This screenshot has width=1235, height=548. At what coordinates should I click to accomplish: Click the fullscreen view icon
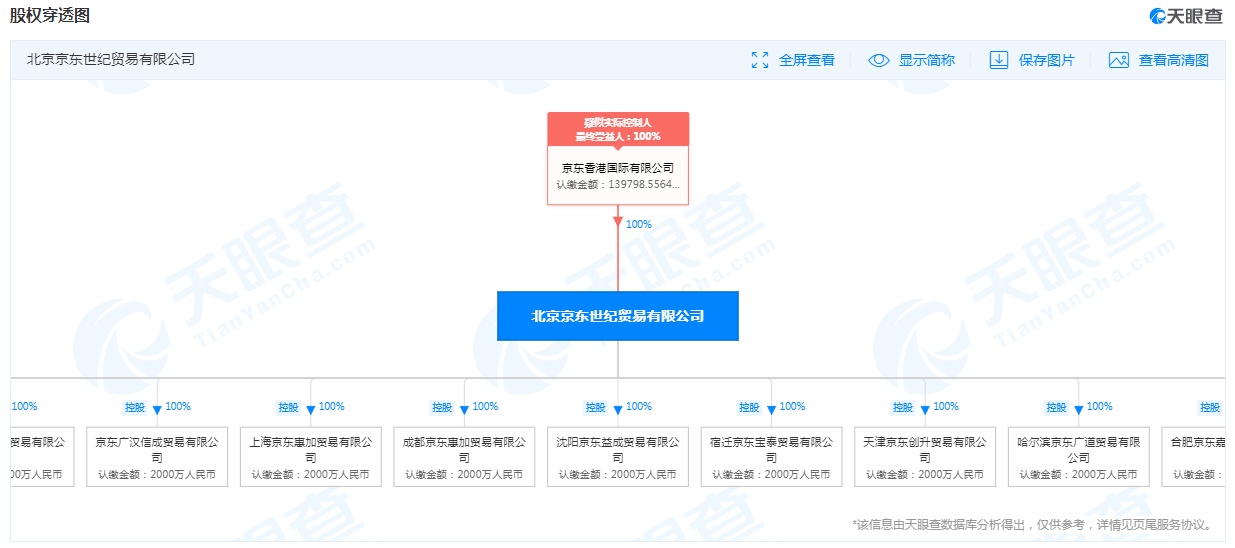click(760, 60)
